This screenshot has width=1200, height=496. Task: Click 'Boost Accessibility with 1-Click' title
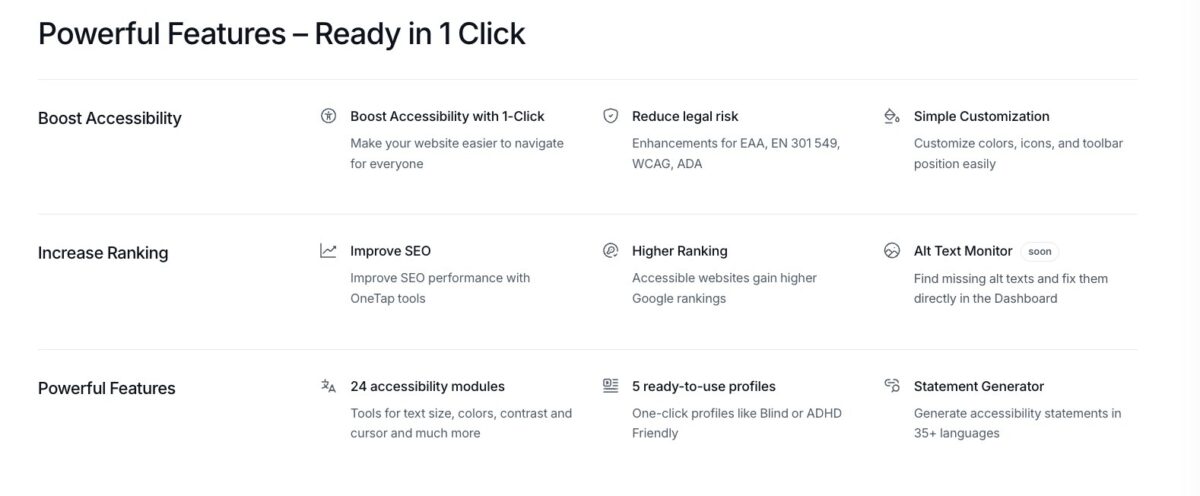pyautogui.click(x=447, y=116)
